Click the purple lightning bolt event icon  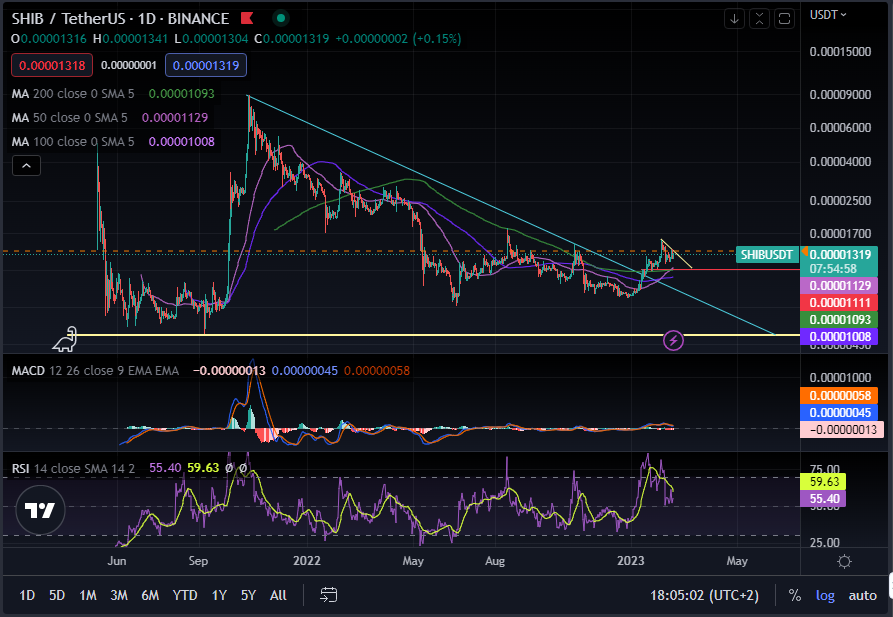click(673, 341)
